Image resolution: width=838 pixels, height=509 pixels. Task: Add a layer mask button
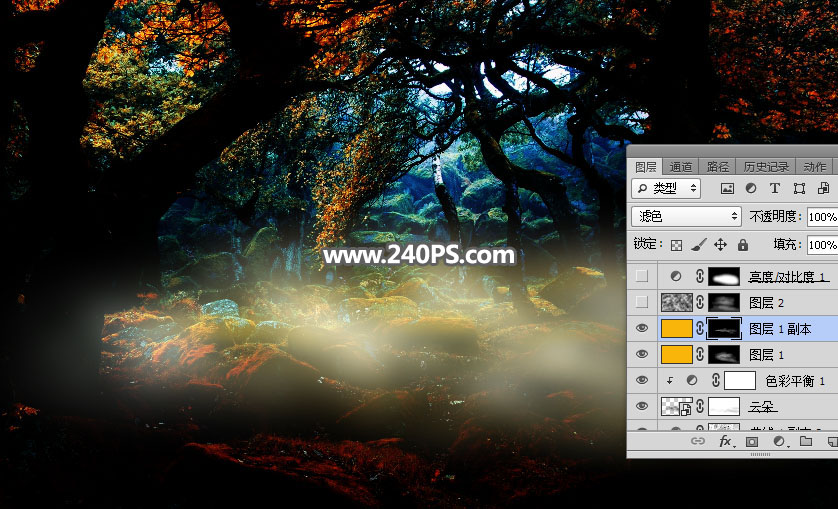click(752, 442)
